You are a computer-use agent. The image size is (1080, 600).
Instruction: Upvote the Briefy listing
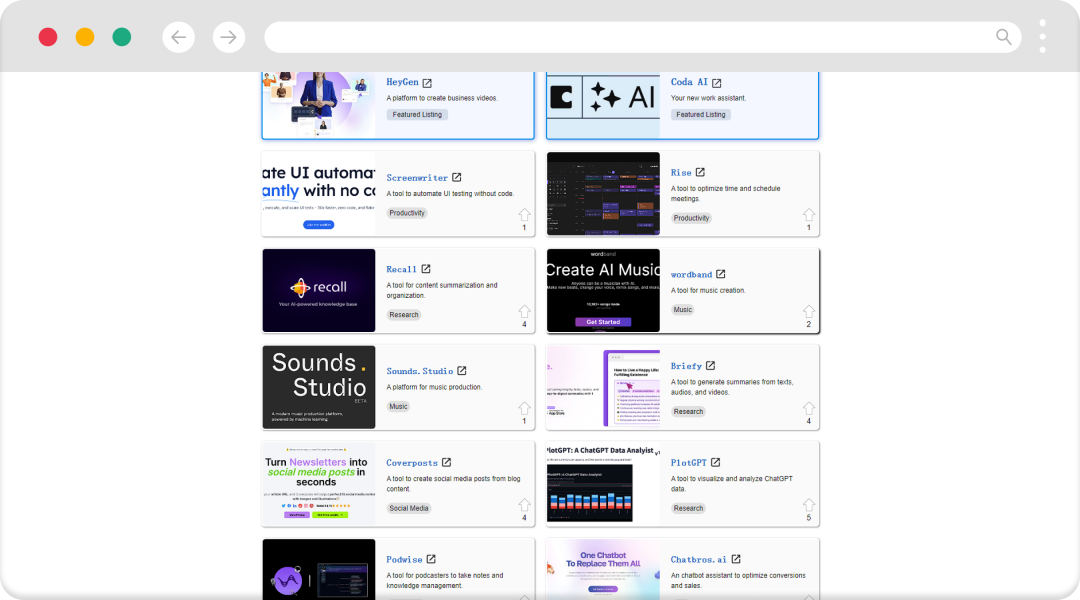click(809, 408)
